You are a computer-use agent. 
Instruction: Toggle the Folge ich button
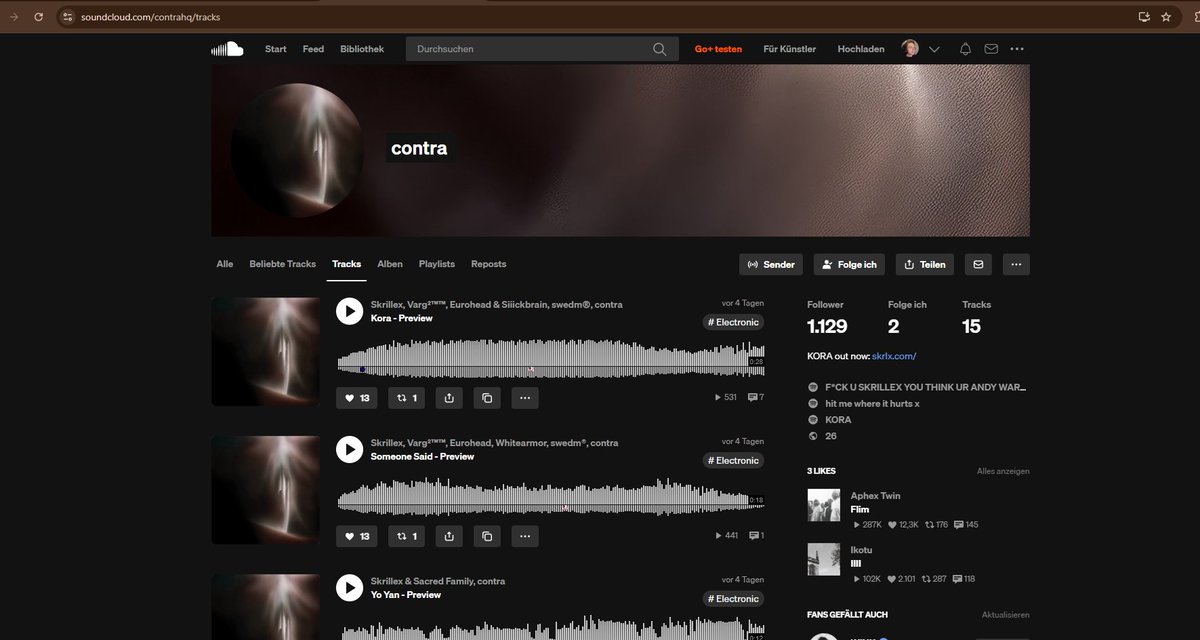pyautogui.click(x=850, y=264)
